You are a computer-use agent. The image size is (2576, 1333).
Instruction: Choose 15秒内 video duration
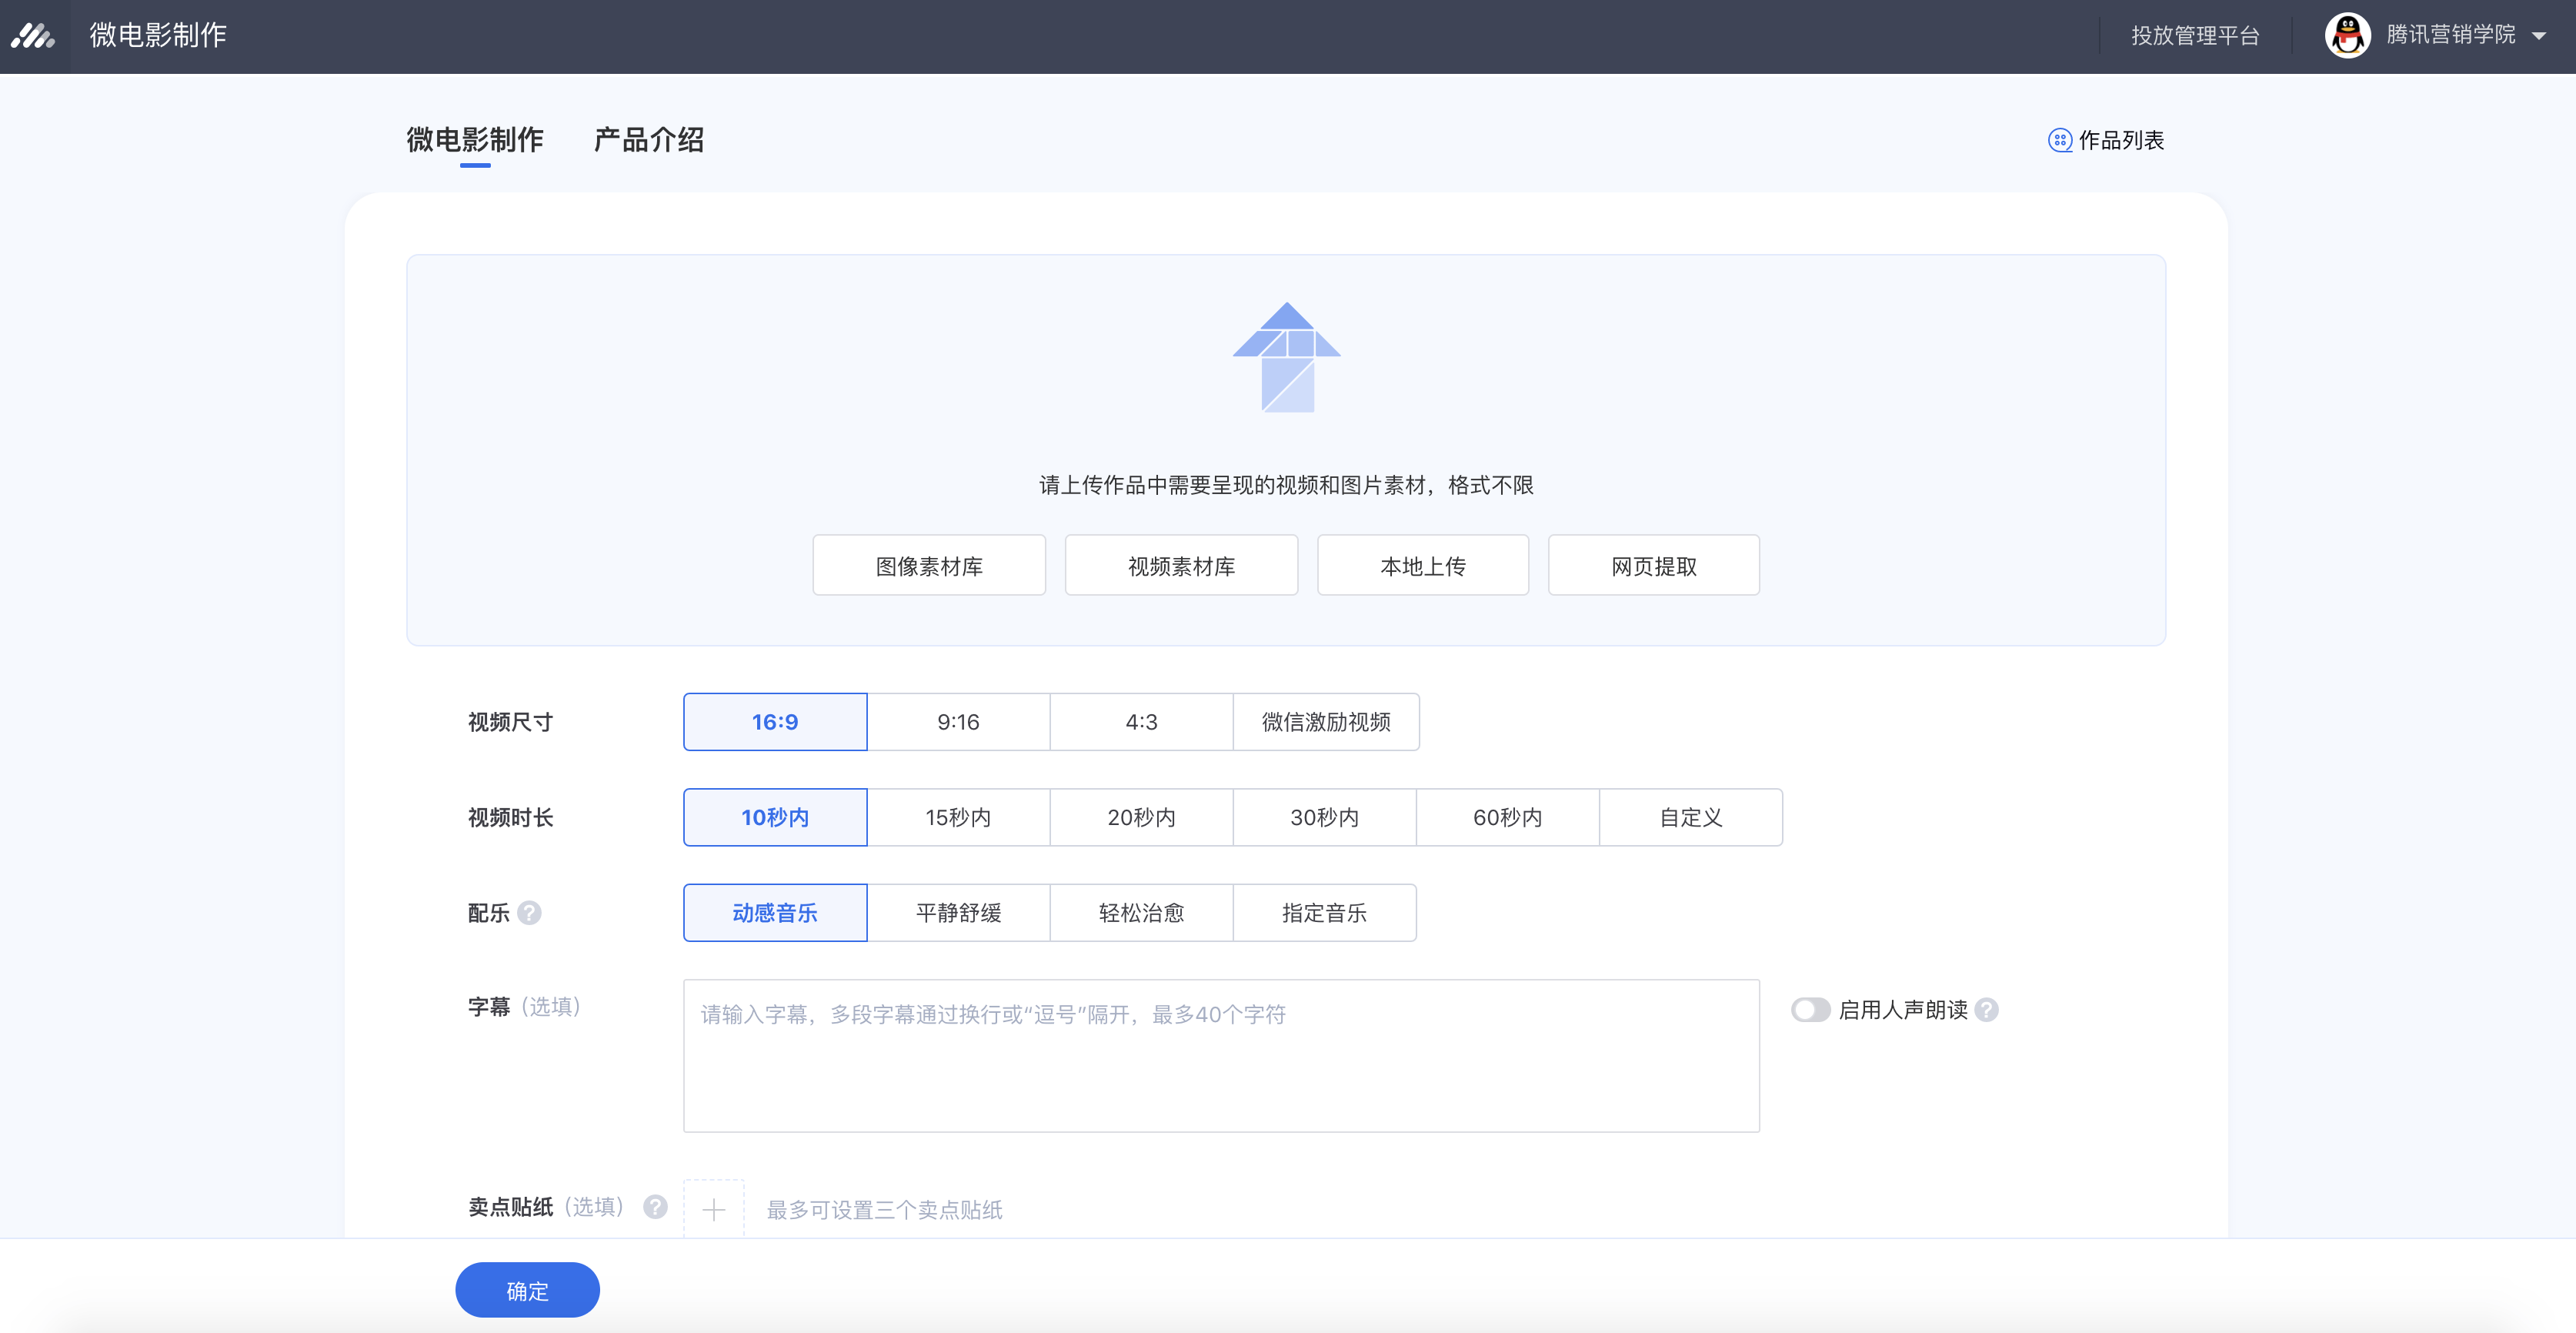958,818
